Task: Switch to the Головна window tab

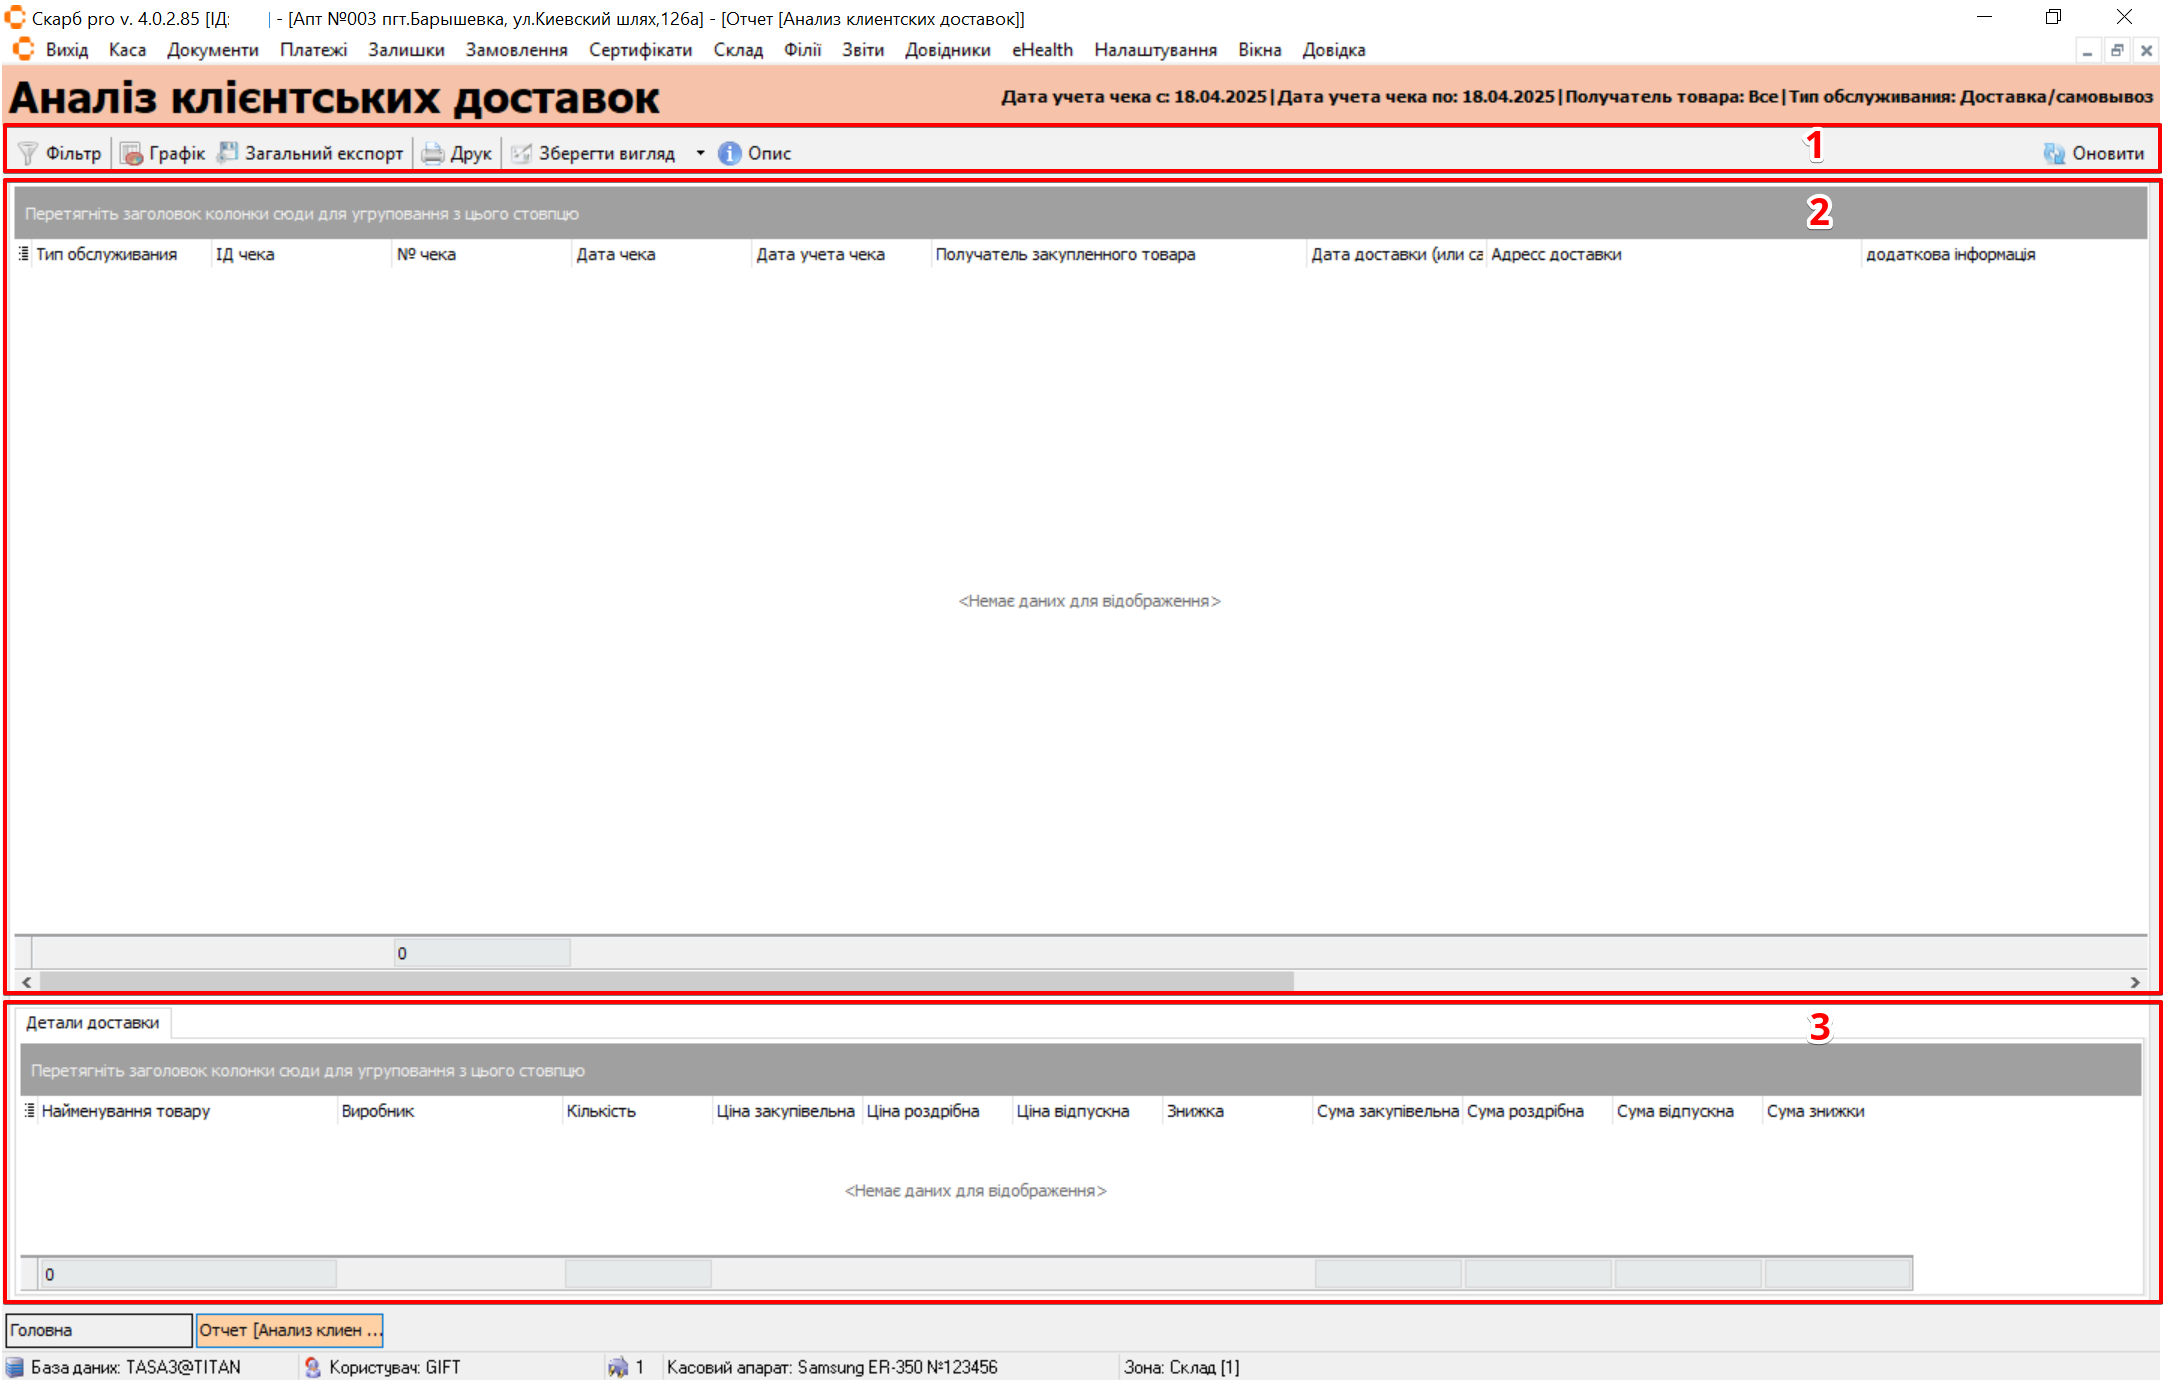Action: pos(98,1330)
